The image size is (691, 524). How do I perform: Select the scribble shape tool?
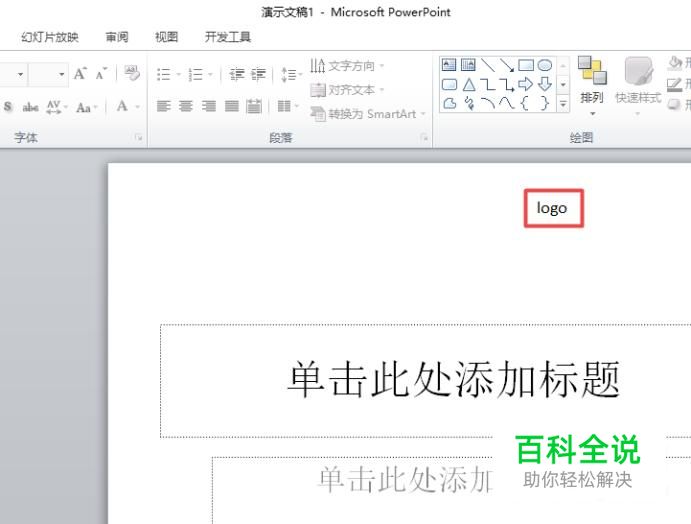(x=469, y=104)
